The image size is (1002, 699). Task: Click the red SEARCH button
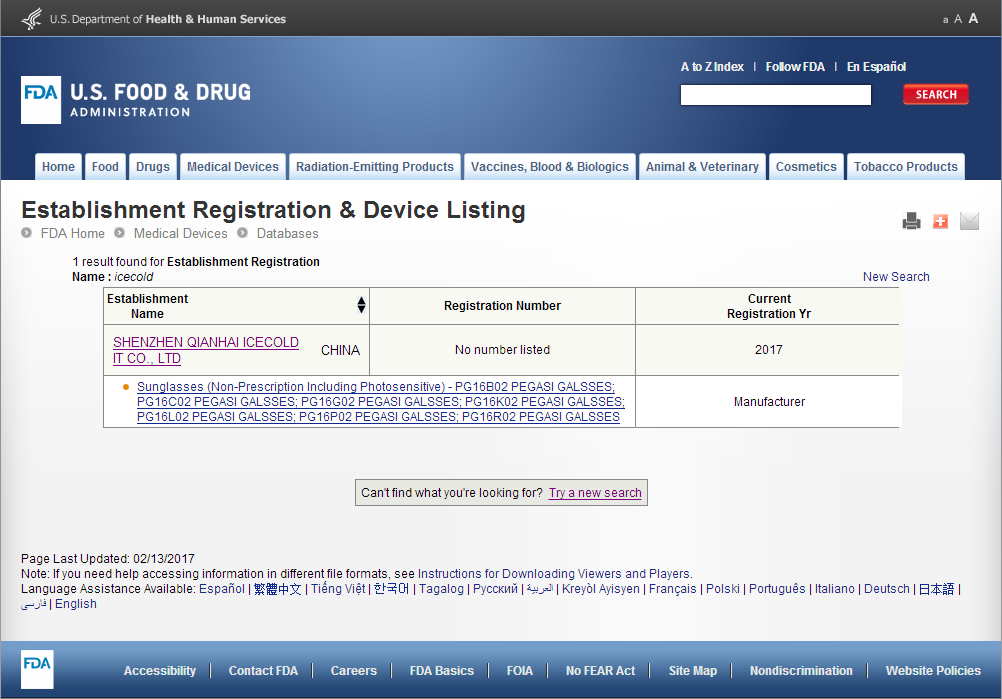(x=936, y=95)
